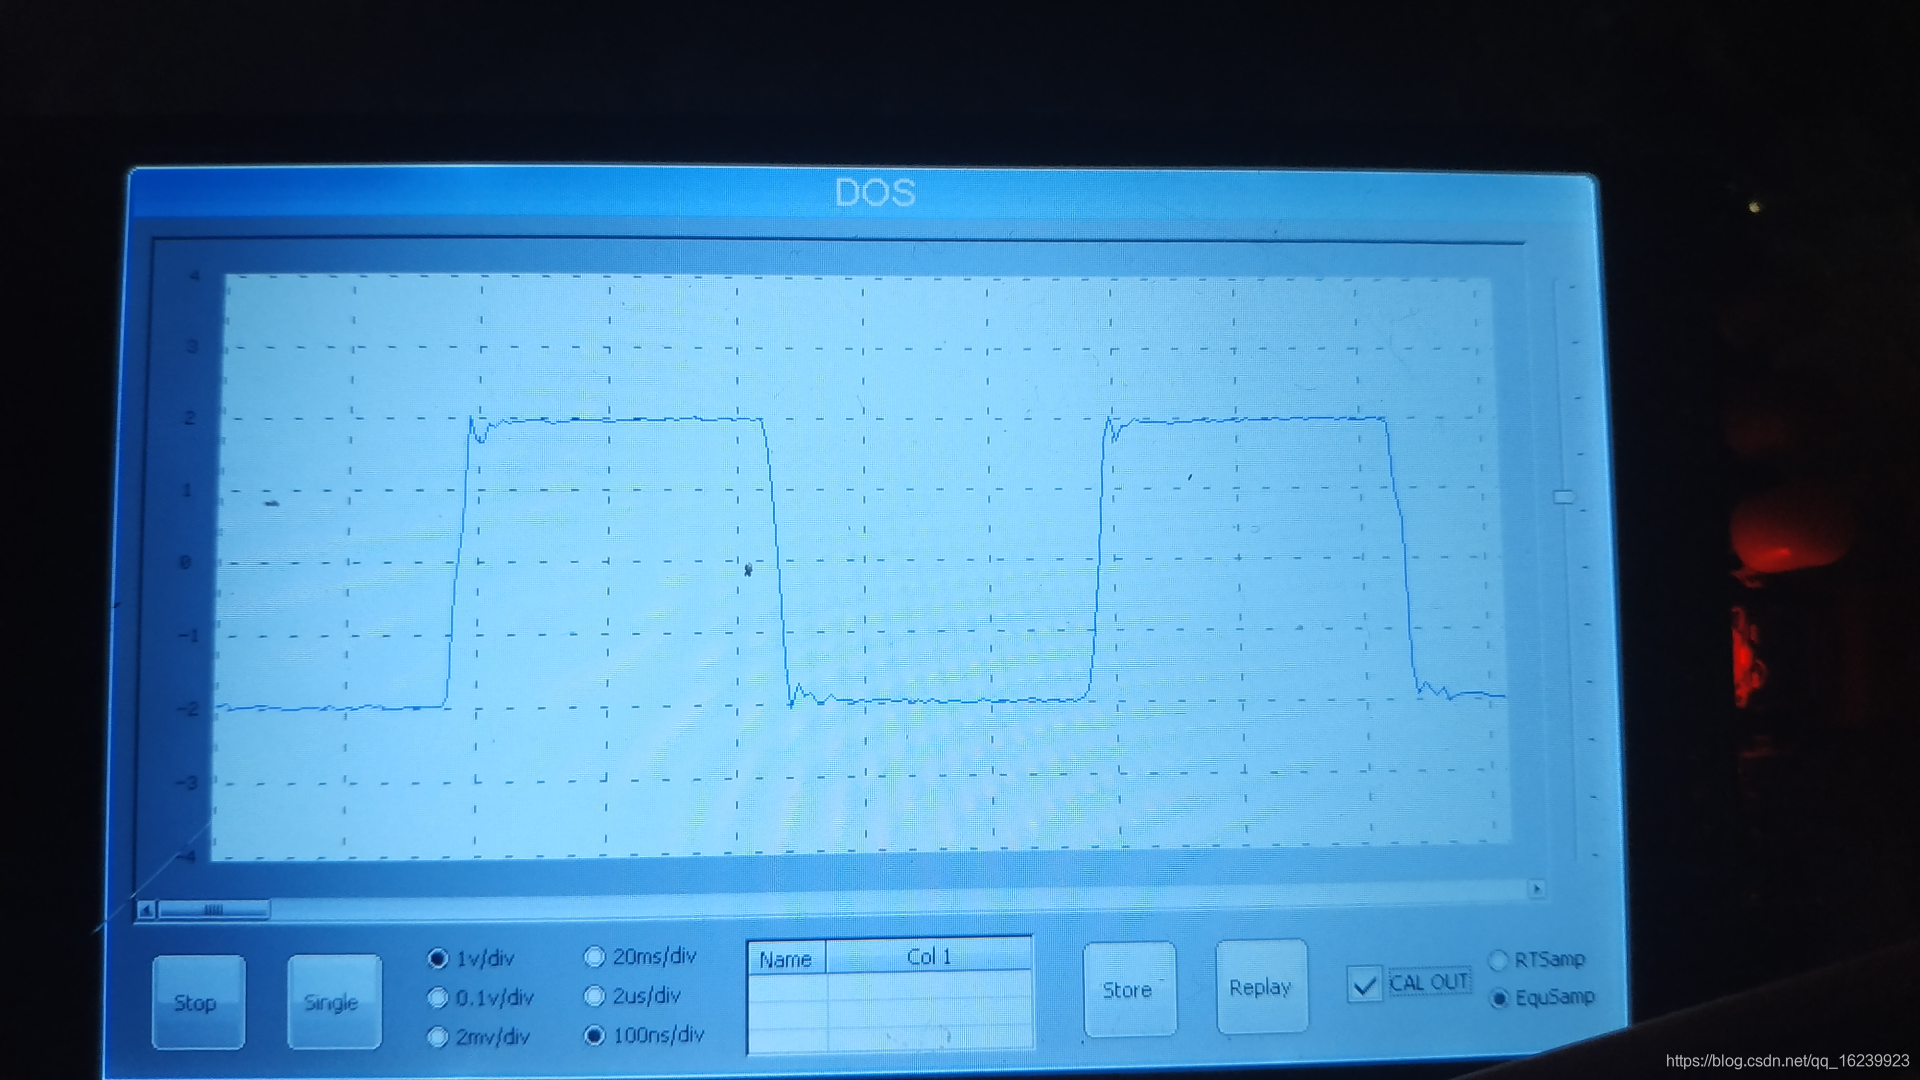Uncheck the CAL OUT checkbox
Screen dimensions: 1920x1080
pos(1364,984)
